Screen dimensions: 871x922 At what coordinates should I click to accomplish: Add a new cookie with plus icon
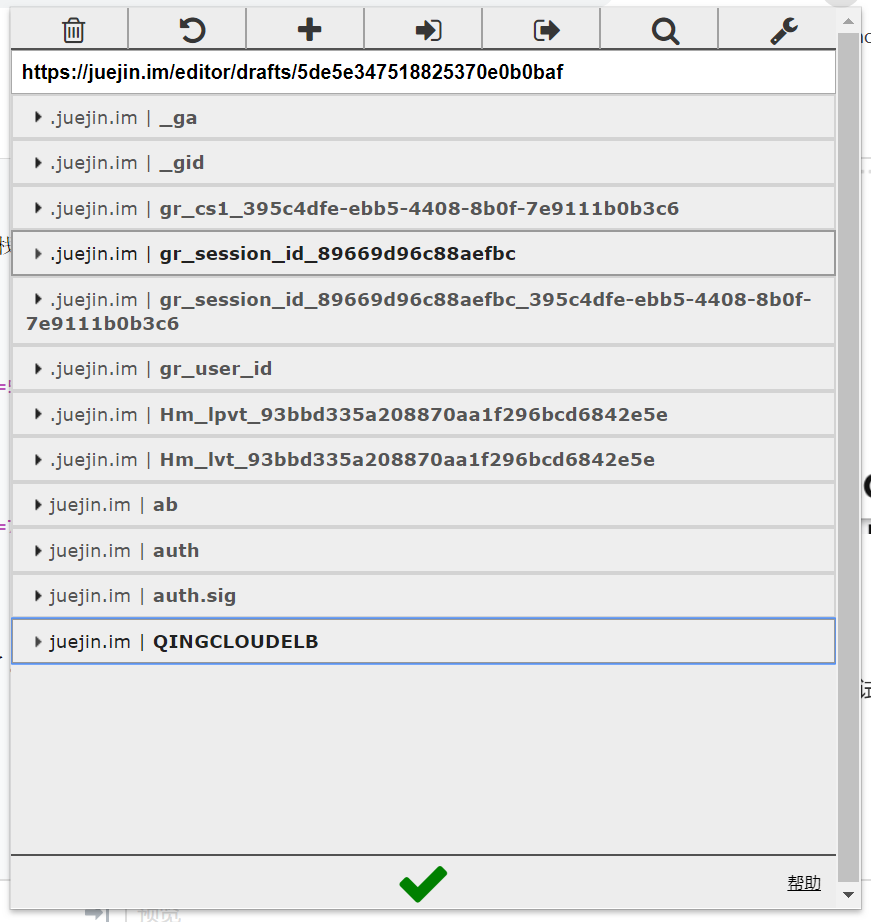pos(309,29)
